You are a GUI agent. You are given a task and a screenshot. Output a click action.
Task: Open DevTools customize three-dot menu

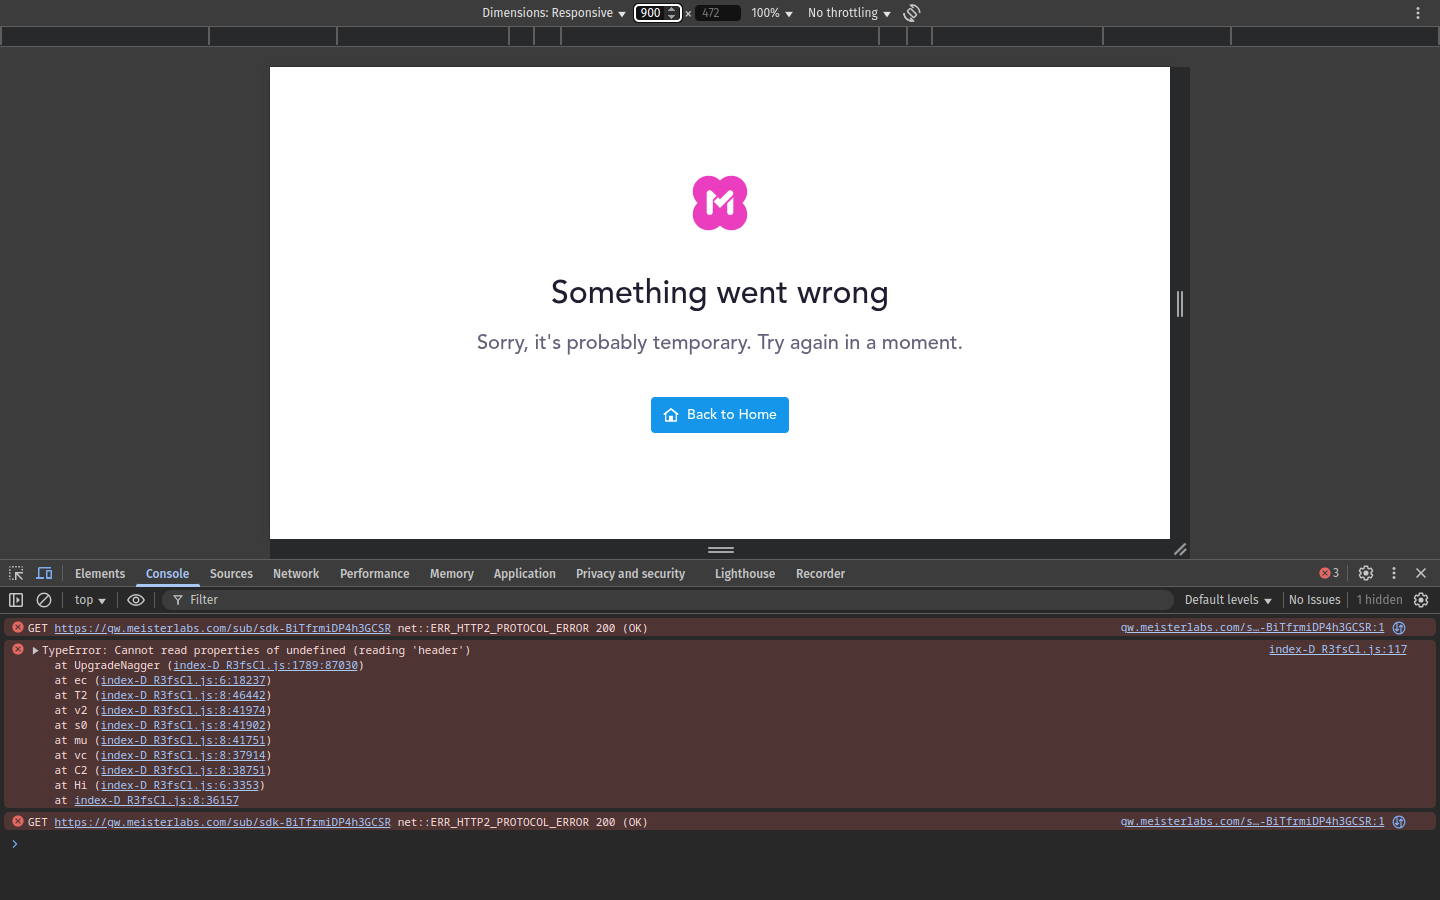pos(1394,573)
